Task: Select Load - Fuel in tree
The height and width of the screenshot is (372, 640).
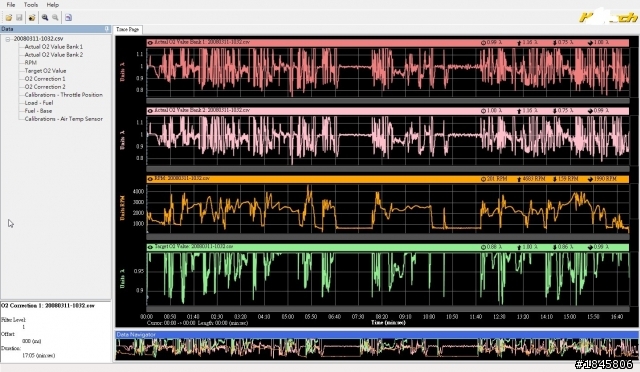Action: 39,103
